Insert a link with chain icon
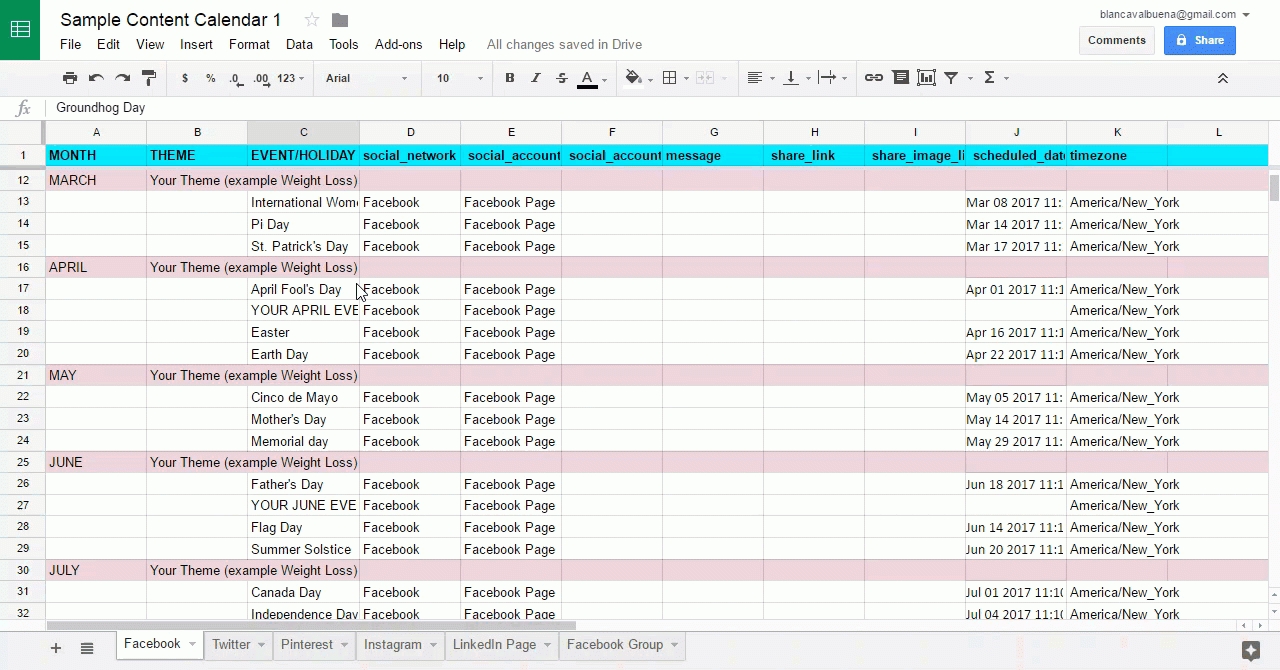The width and height of the screenshot is (1280, 670). 874,78
